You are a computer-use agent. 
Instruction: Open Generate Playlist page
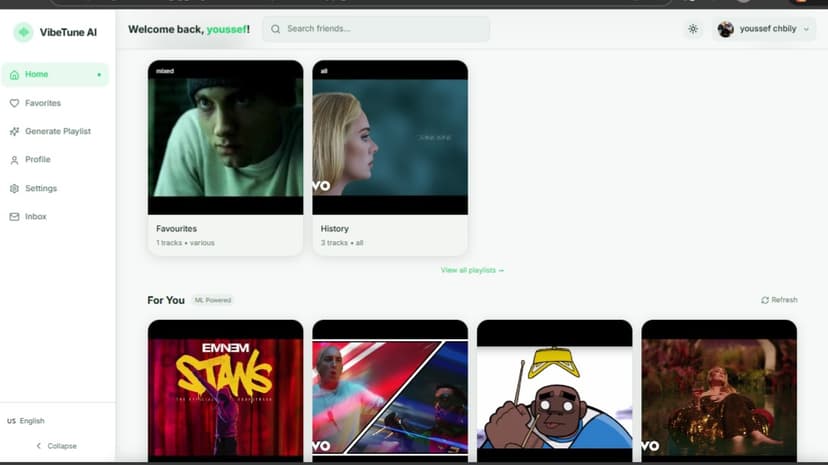[x=55, y=131]
